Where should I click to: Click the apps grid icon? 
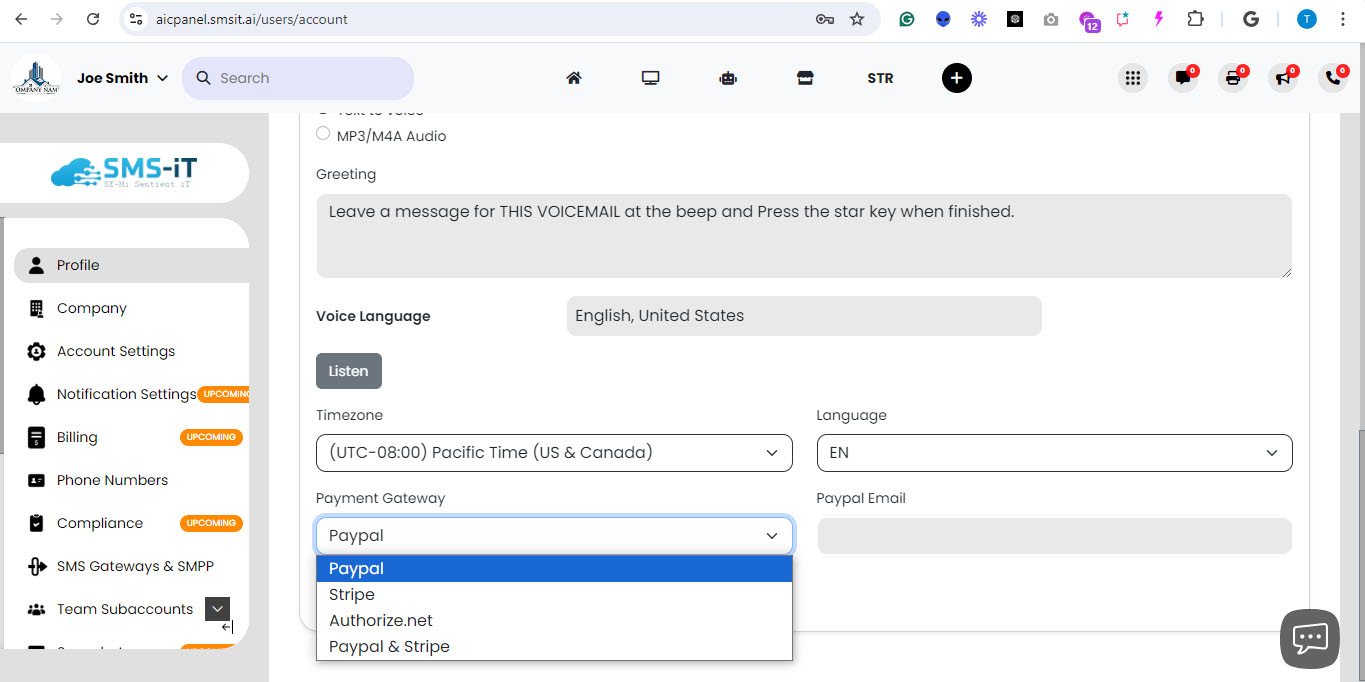[1133, 77]
